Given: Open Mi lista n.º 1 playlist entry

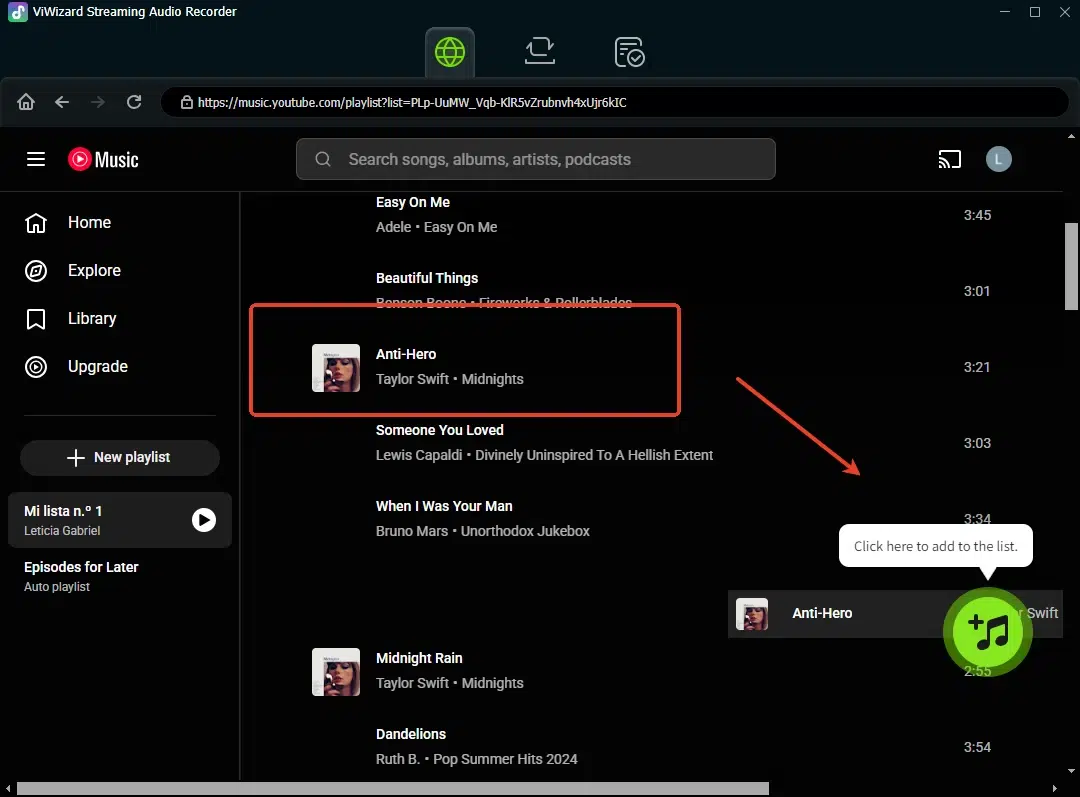Looking at the screenshot, I should (120, 520).
